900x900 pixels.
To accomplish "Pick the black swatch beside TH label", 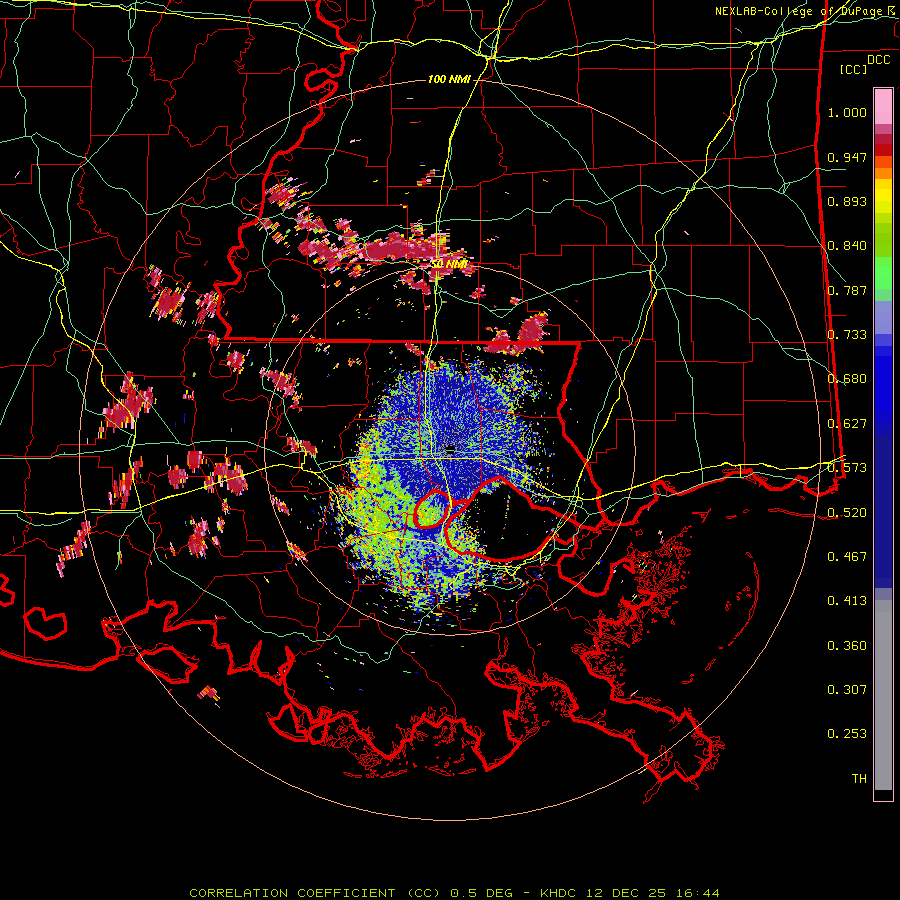I will point(883,795).
